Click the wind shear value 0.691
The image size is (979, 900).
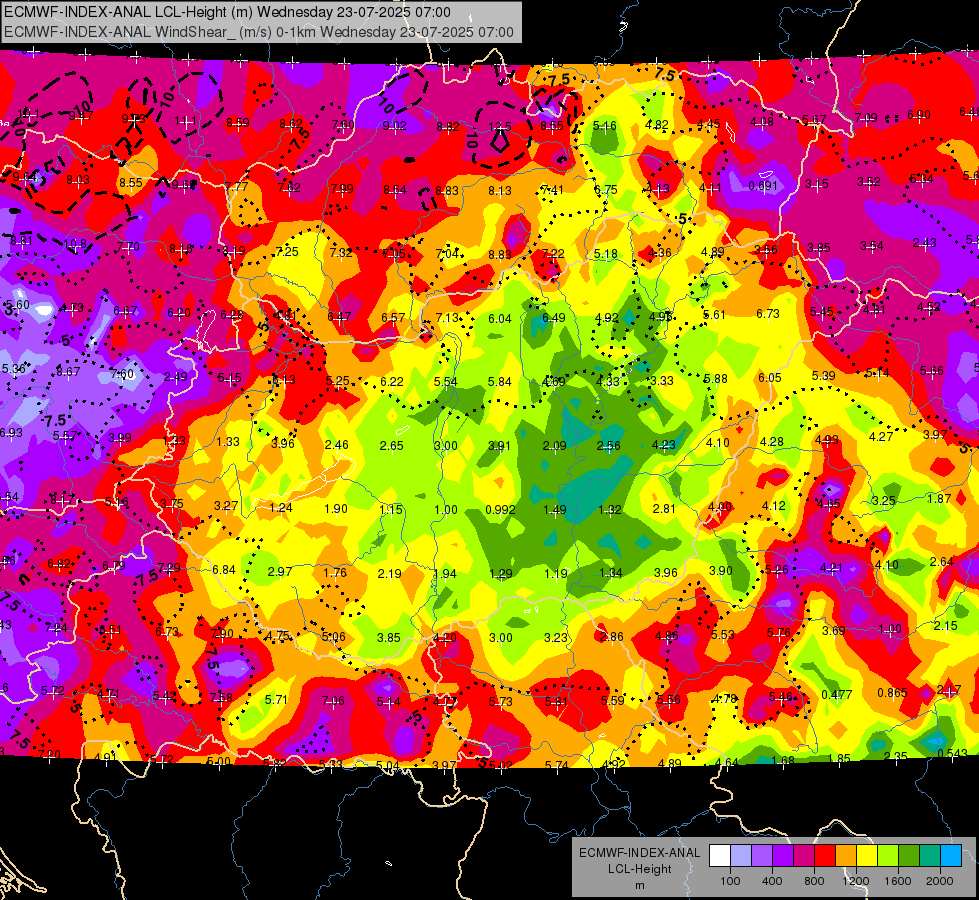763,186
